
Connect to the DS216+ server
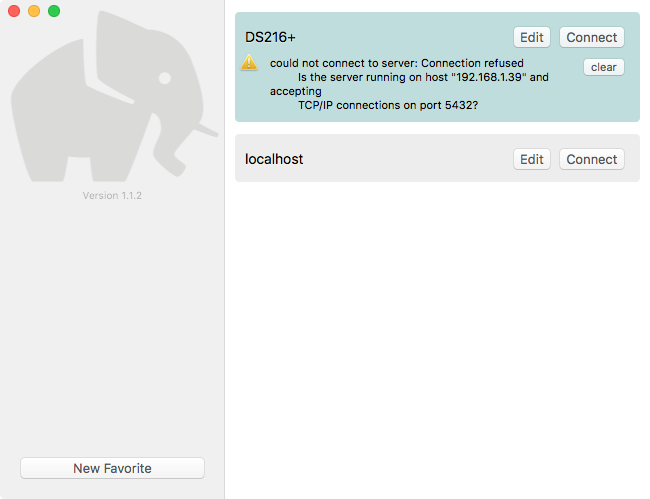(592, 37)
